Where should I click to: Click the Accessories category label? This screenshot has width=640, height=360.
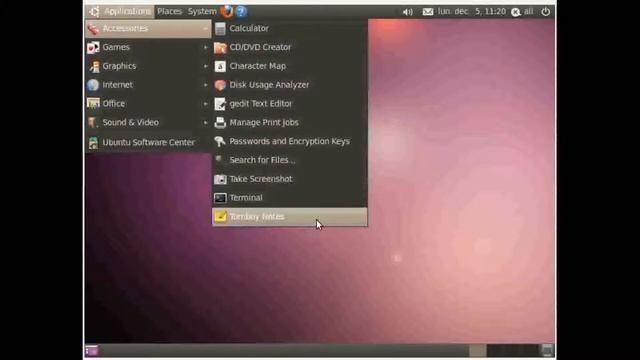click(x=125, y=29)
